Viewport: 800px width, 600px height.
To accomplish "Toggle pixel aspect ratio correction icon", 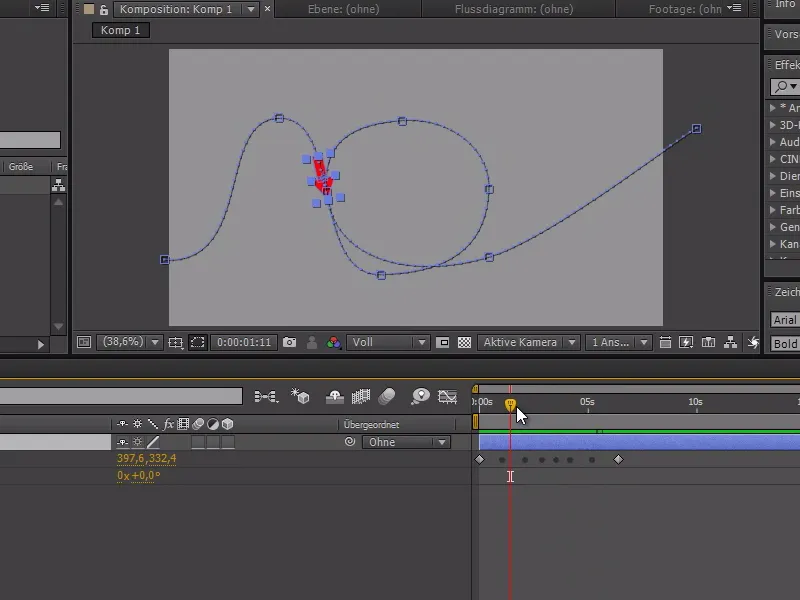I will click(665, 342).
